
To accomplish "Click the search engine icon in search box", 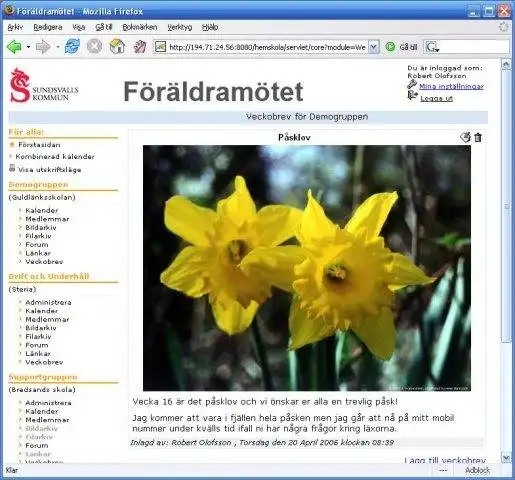I will point(432,47).
